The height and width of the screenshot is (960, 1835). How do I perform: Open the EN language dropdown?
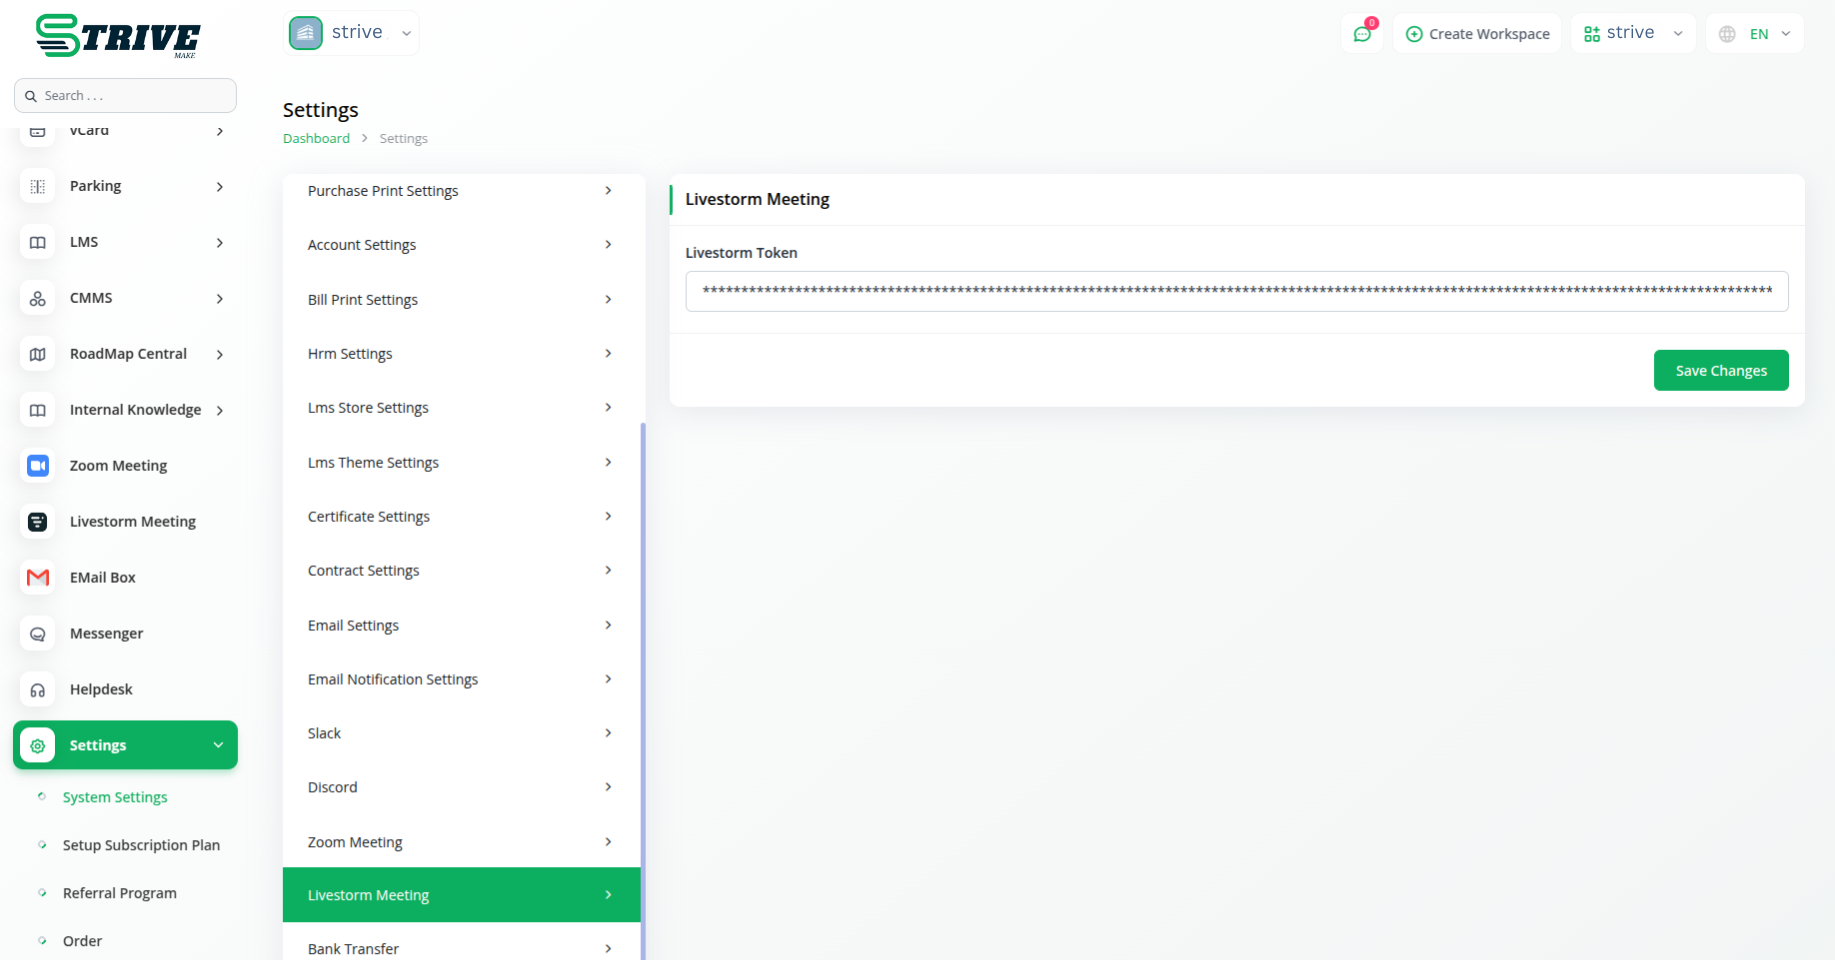[x=1756, y=34]
